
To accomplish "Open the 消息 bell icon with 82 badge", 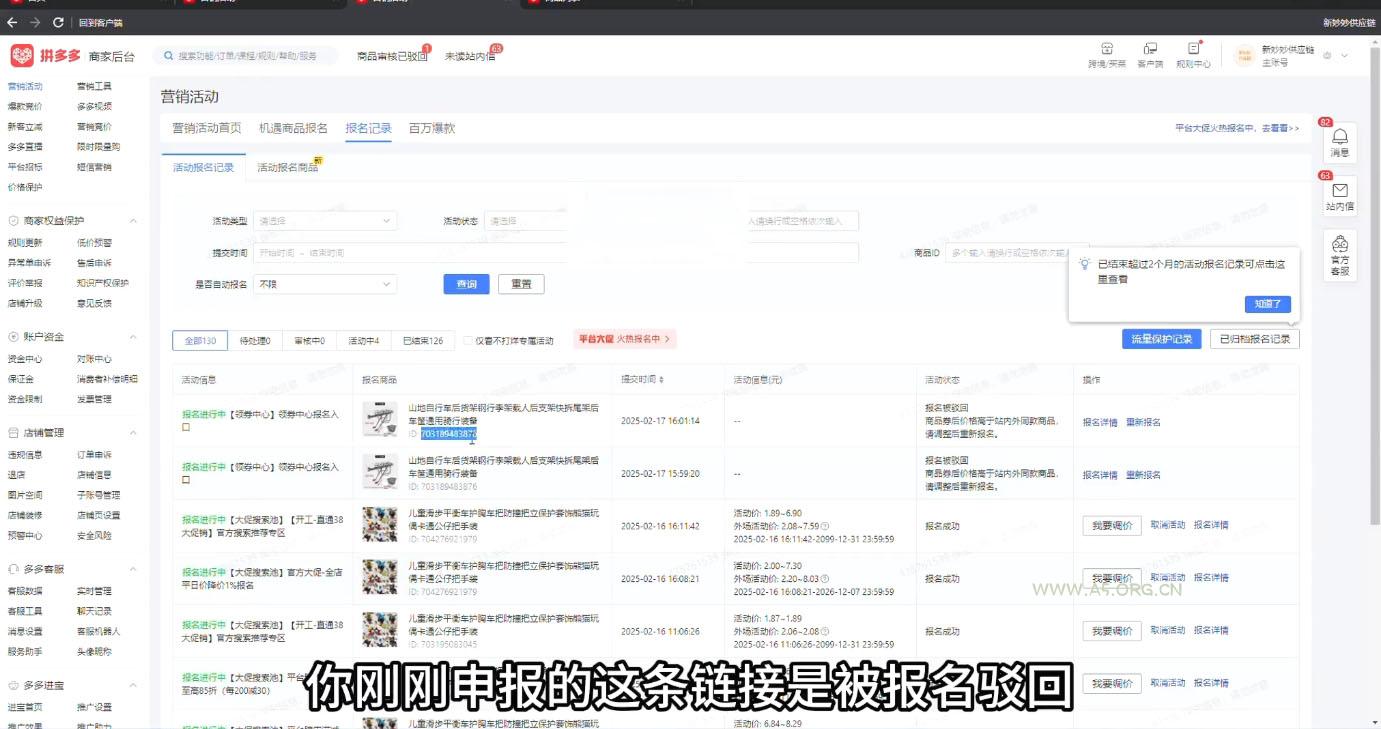I will [x=1340, y=143].
